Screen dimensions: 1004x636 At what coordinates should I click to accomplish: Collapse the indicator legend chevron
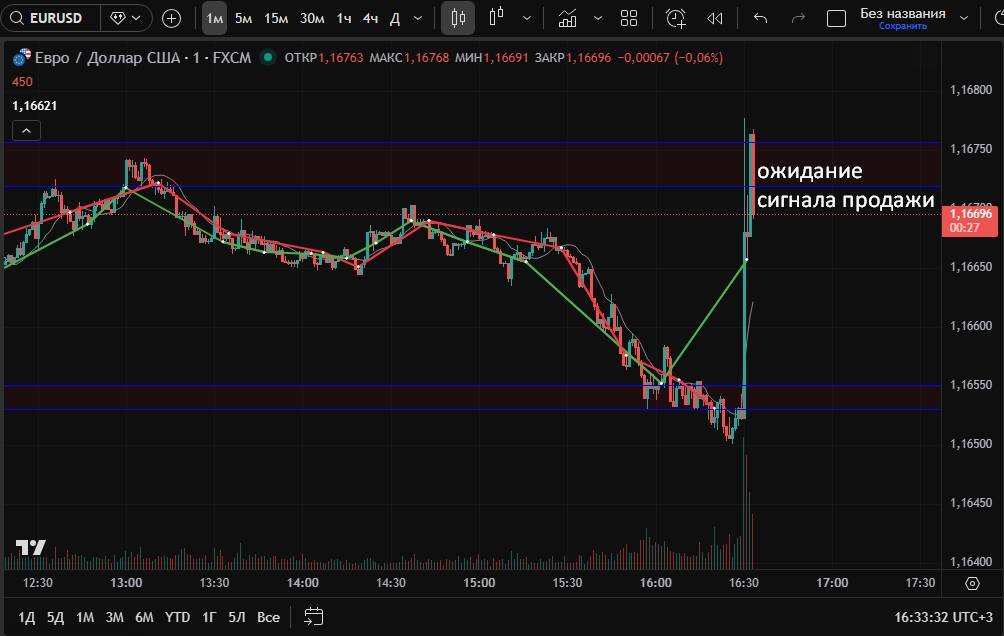pyautogui.click(x=26, y=130)
